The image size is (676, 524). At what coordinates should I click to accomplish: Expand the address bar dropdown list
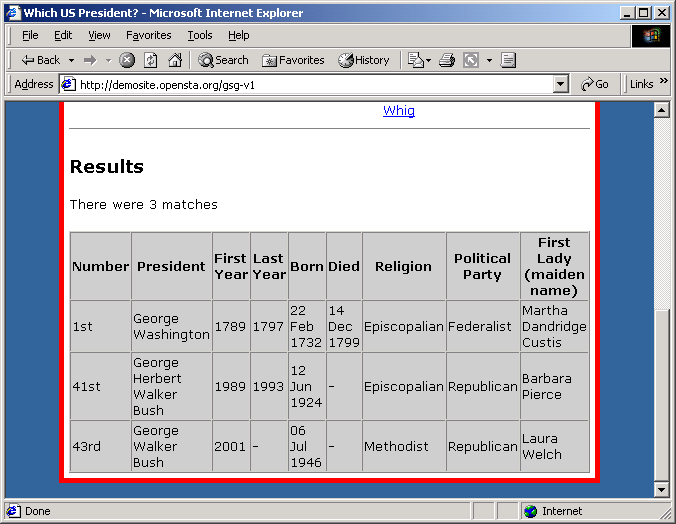(x=560, y=84)
